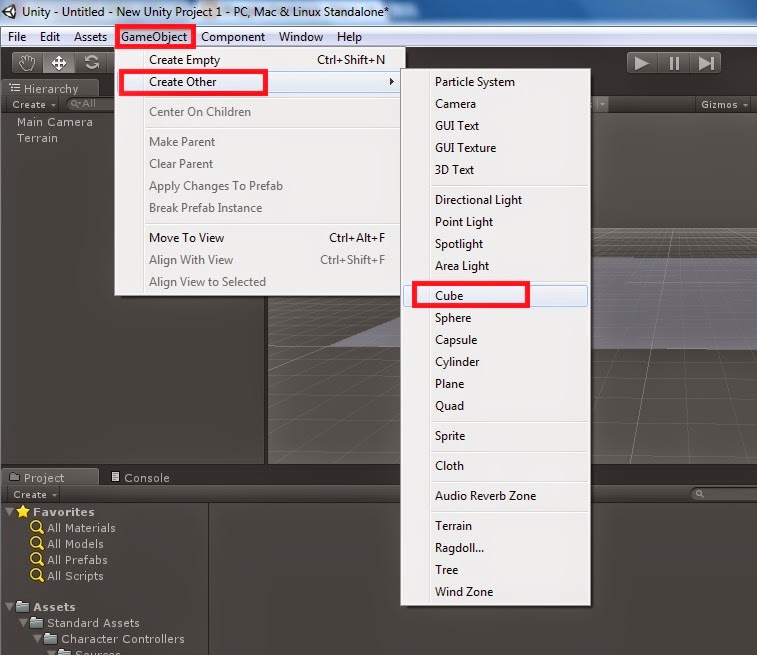
Task: Choose GUI Texture
Action: tap(495, 148)
